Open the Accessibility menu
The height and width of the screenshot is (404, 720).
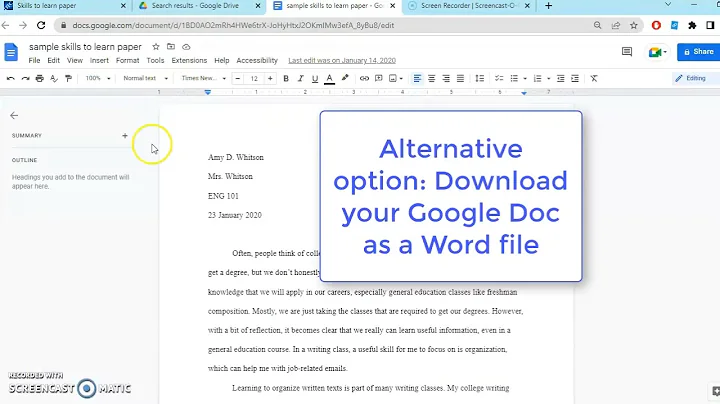pyautogui.click(x=257, y=61)
